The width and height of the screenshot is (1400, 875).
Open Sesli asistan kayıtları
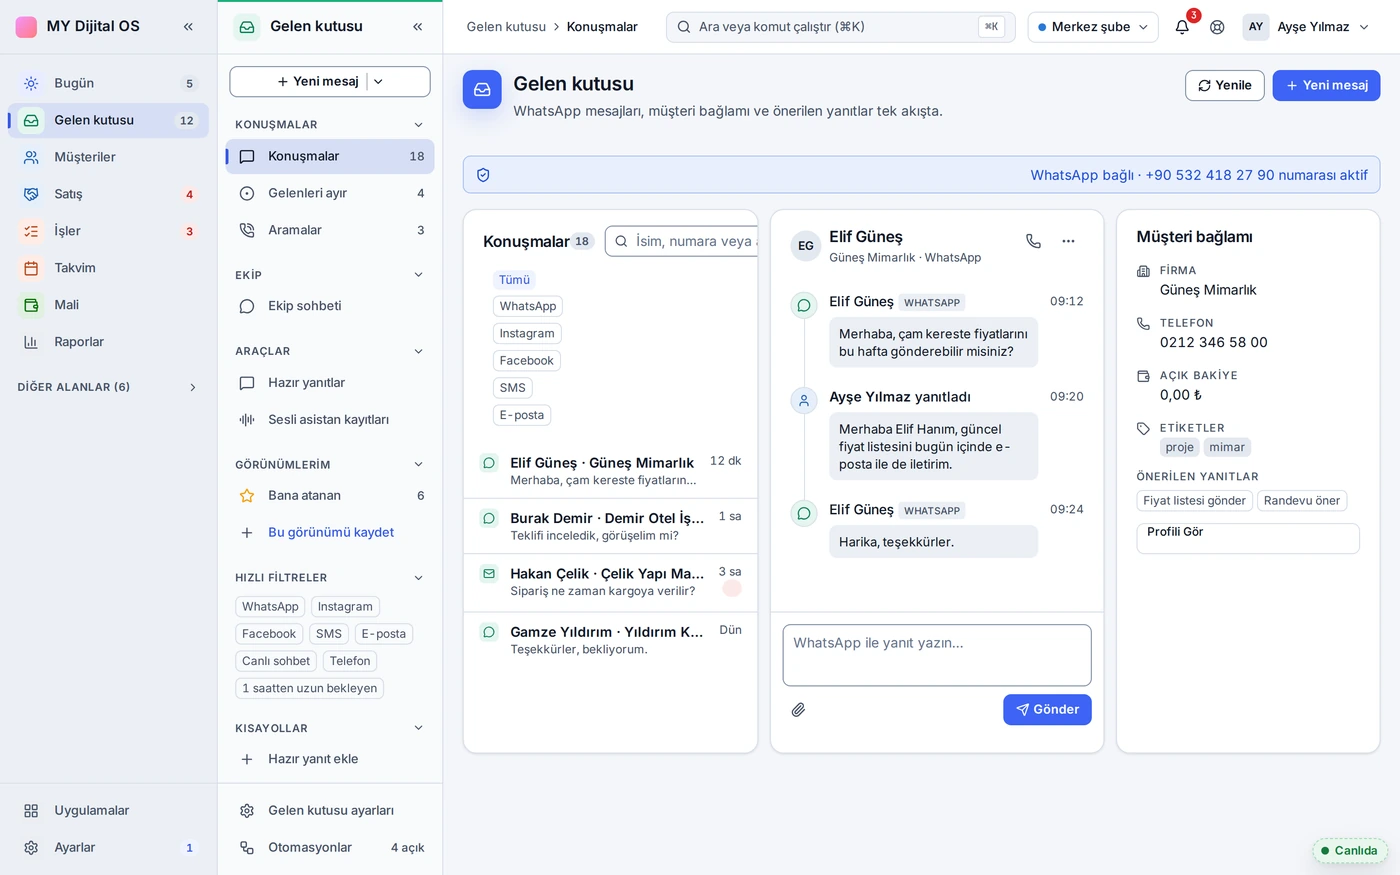click(330, 420)
